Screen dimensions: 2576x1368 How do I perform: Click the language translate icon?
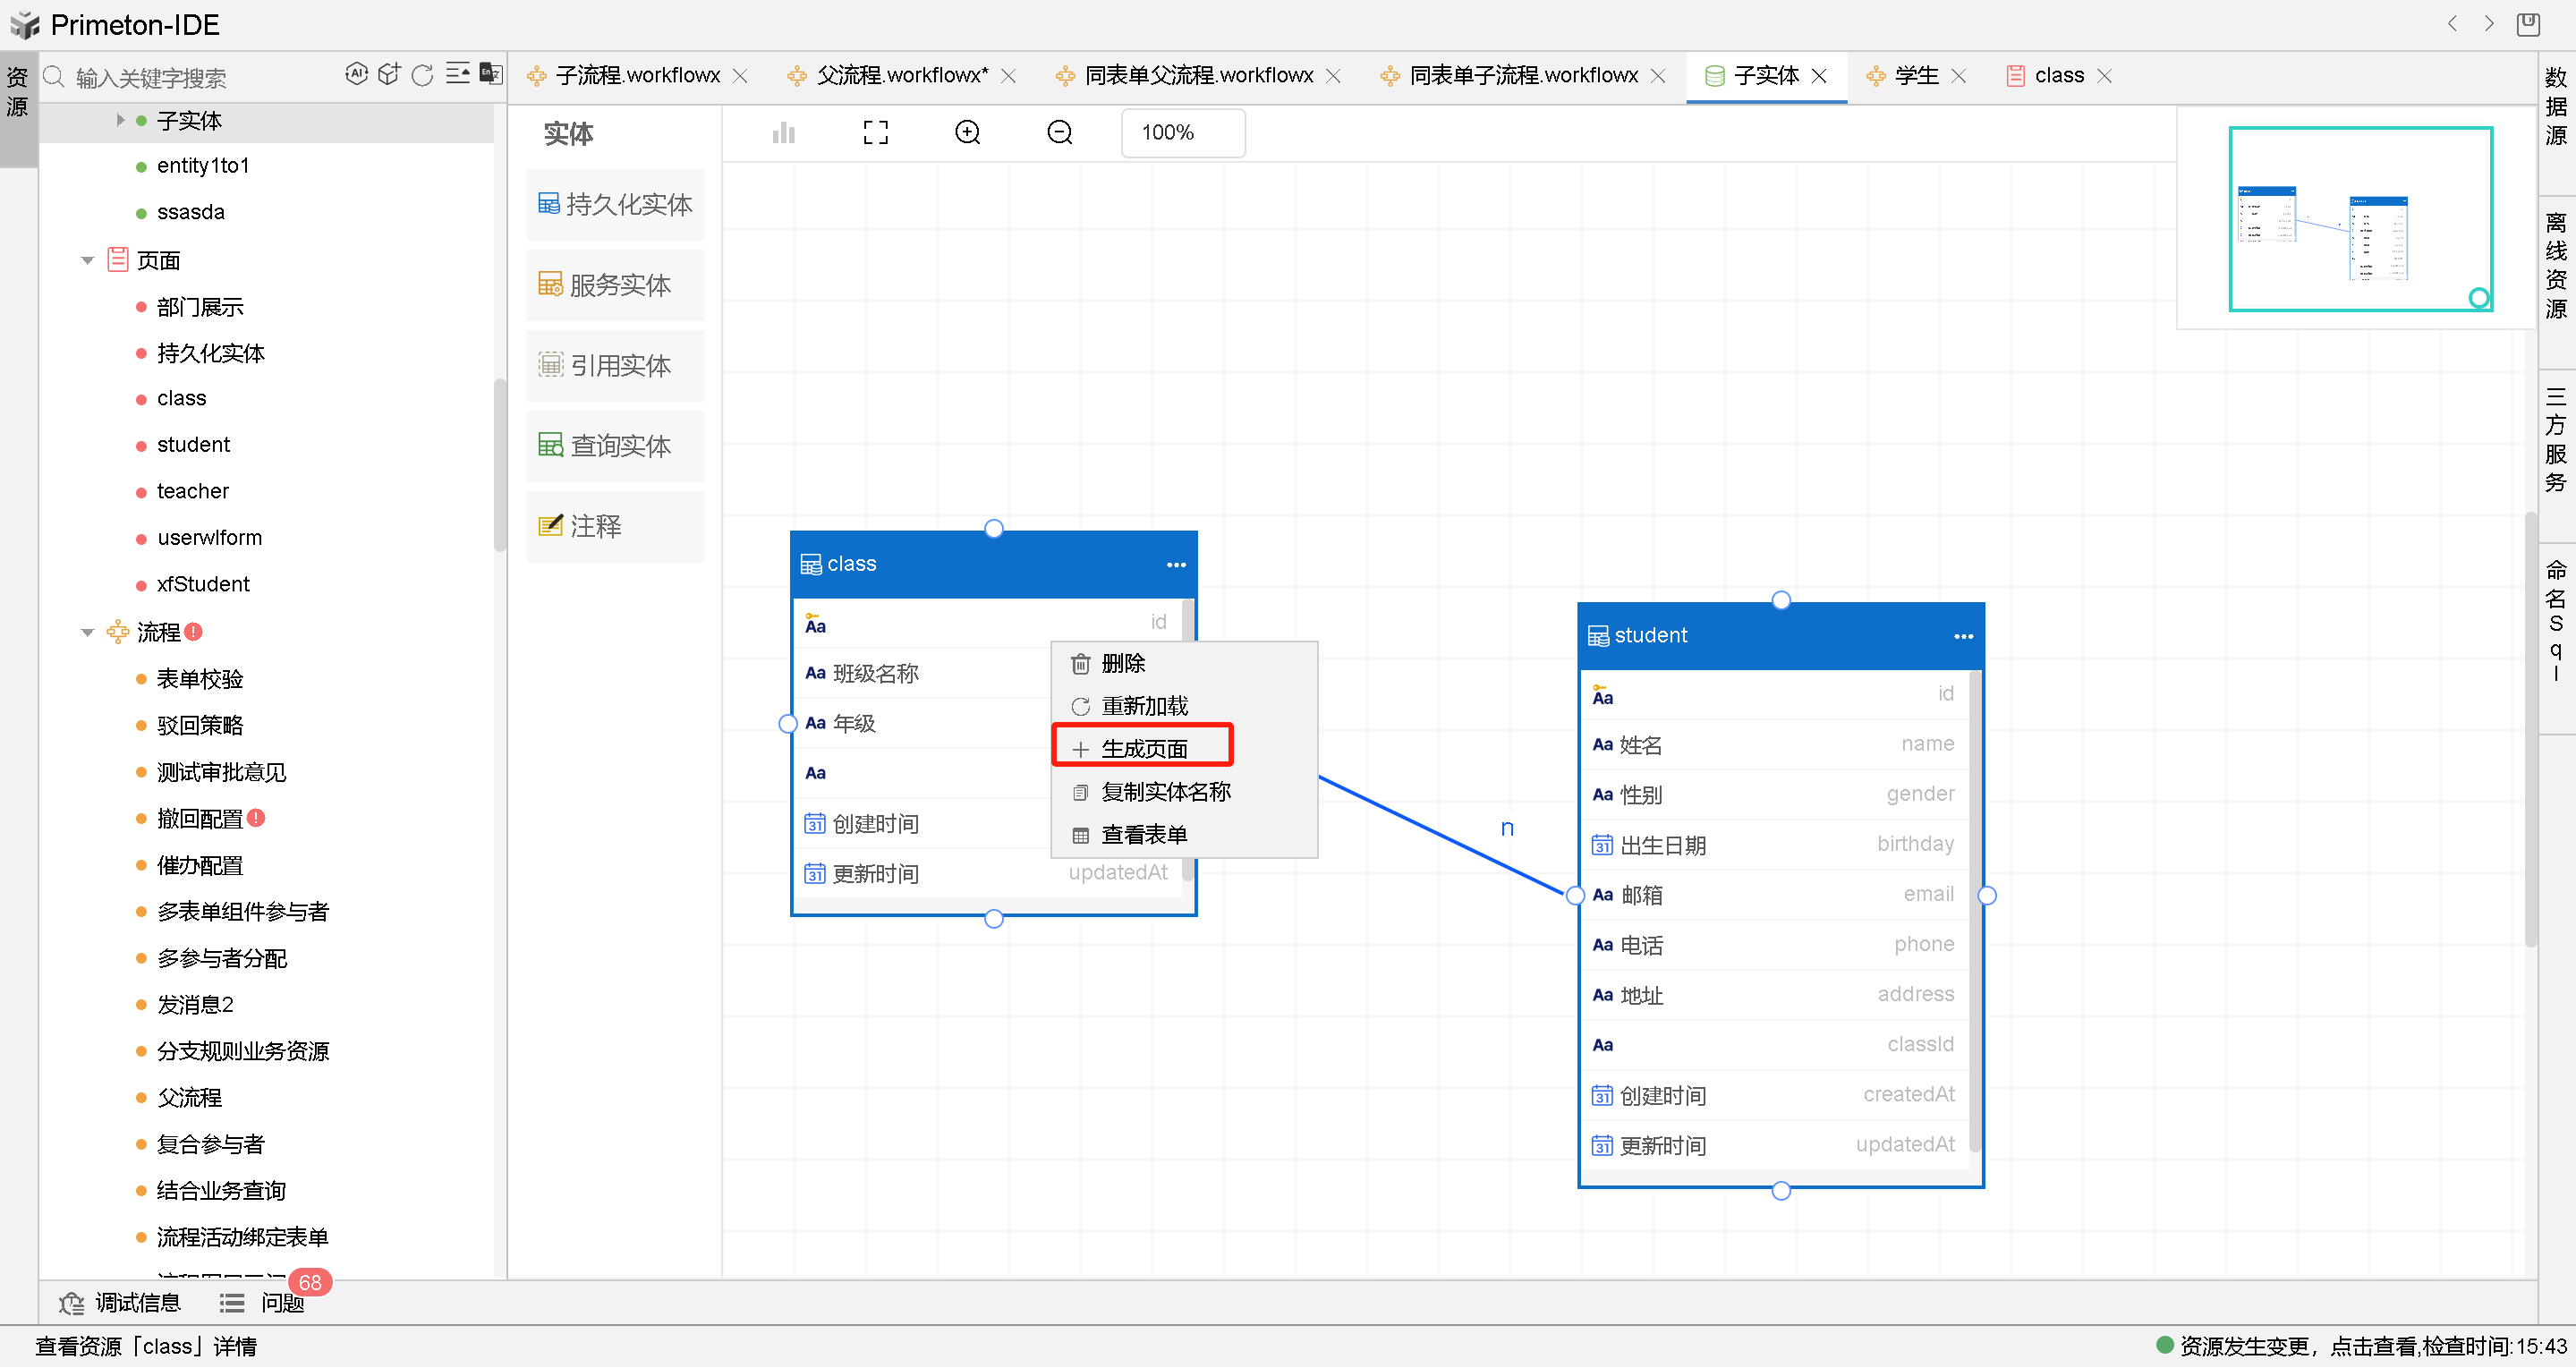(x=490, y=74)
